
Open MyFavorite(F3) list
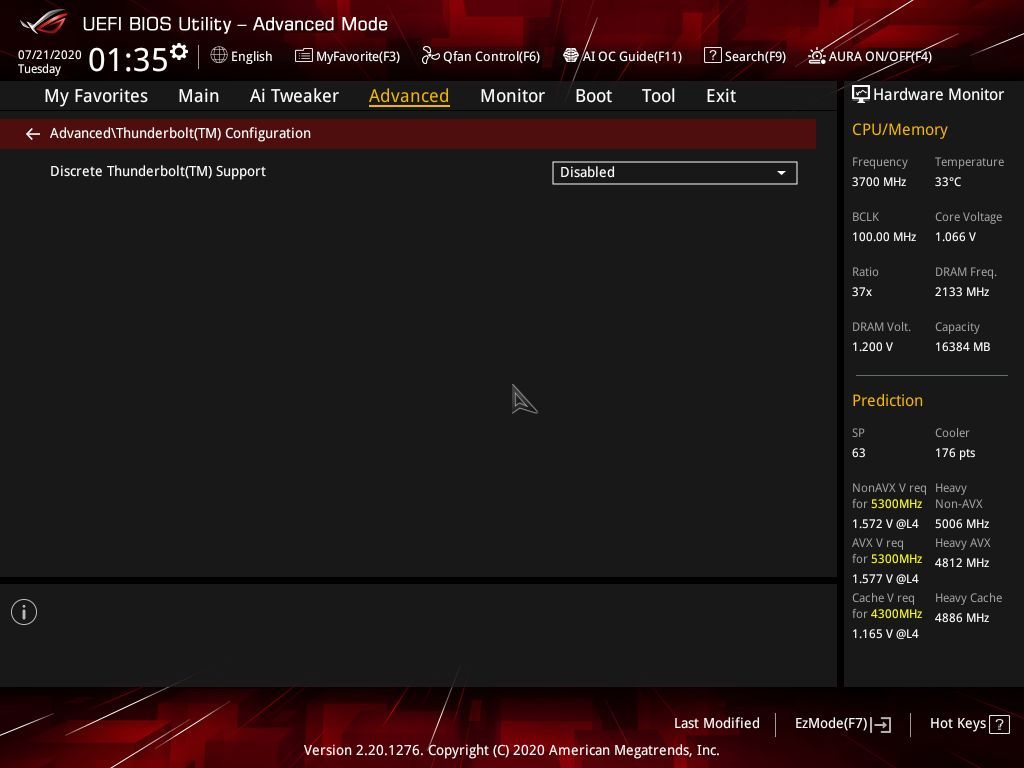point(347,56)
